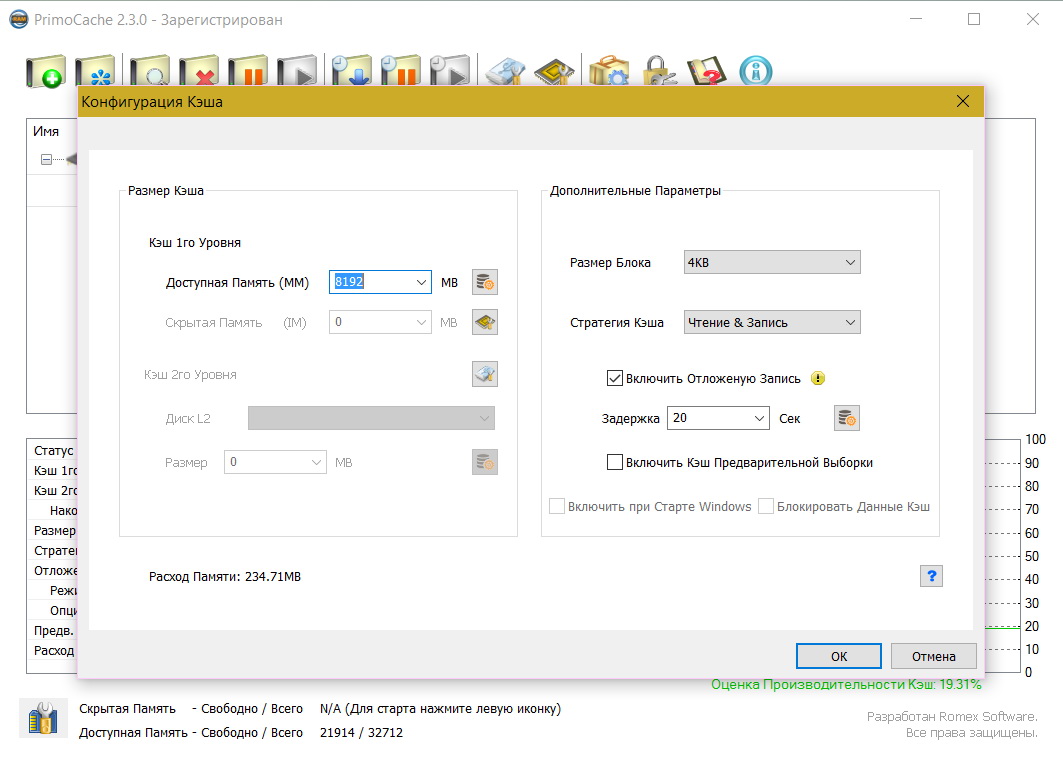Open the Задержка 20 seconds dropdown
This screenshot has width=1063, height=758.
click(759, 418)
